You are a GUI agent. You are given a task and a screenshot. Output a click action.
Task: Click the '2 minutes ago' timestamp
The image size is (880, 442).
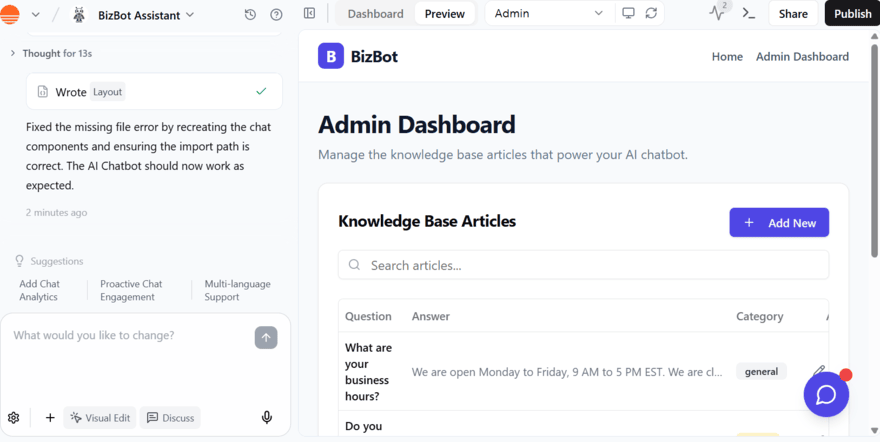click(x=56, y=213)
